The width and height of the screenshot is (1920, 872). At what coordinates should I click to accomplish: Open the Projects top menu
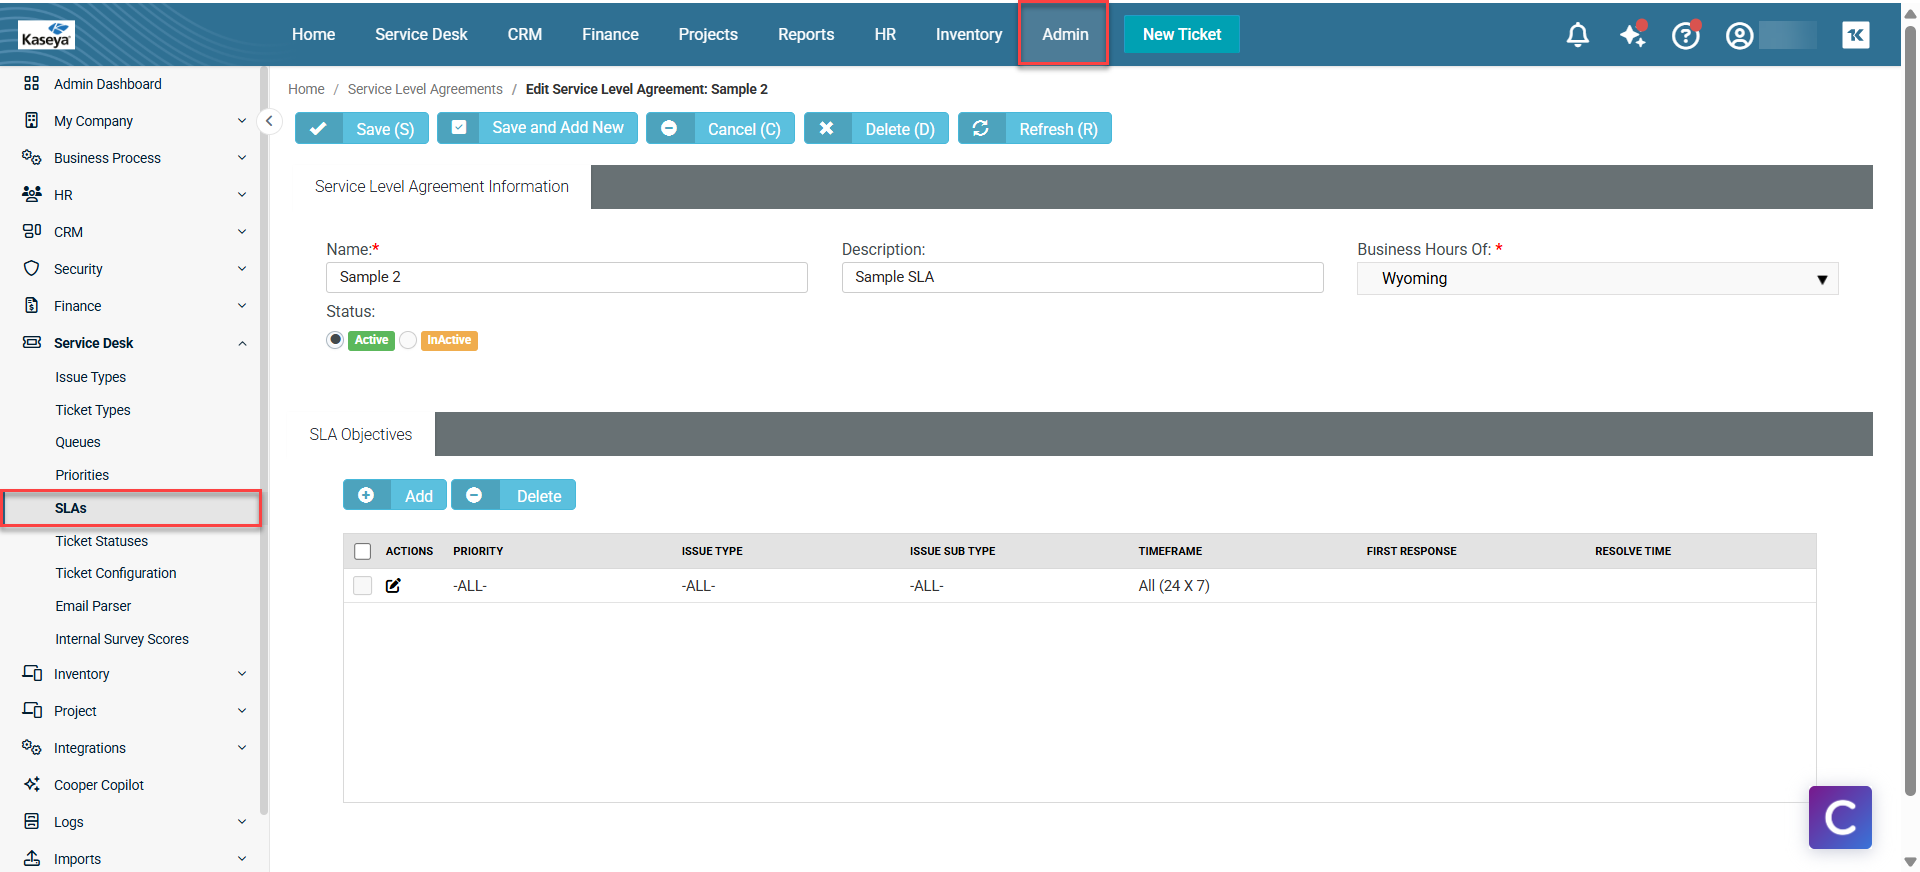[708, 34]
